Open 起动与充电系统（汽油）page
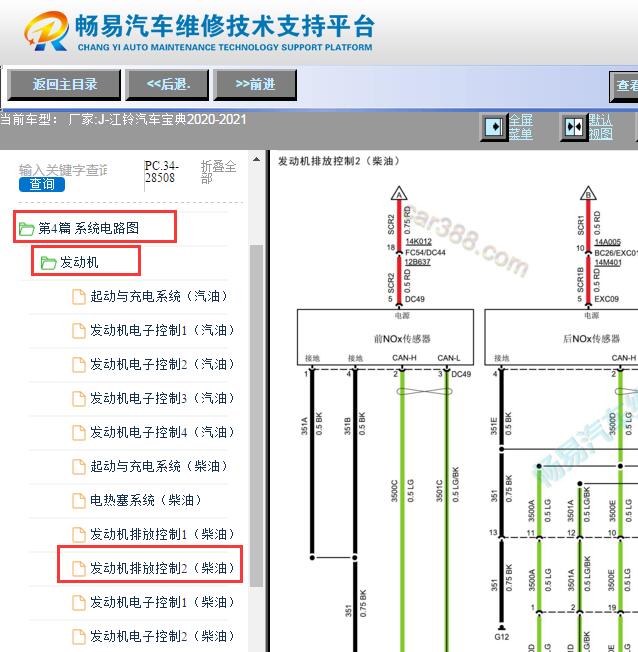The image size is (638, 652). 159,296
